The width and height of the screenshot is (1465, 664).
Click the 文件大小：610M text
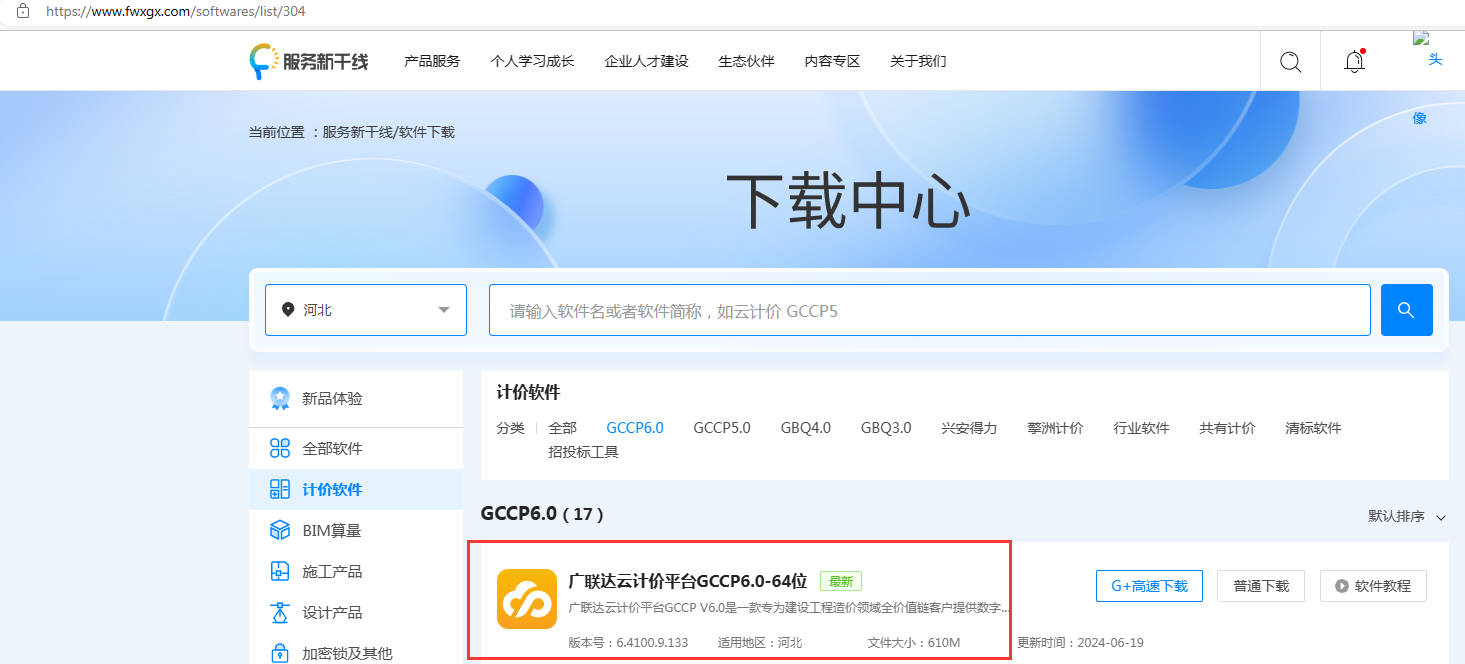click(914, 643)
